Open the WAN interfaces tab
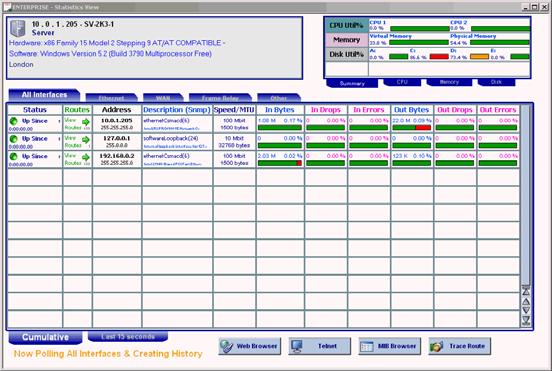 coord(163,98)
